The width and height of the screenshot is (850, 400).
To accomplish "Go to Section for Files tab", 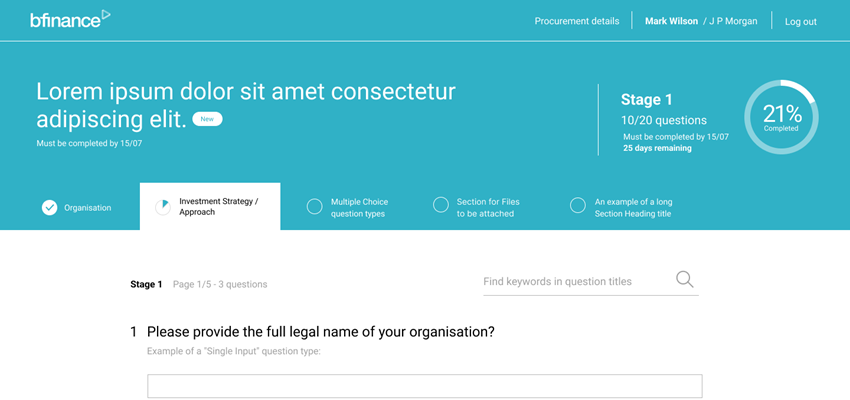I will [x=476, y=208].
